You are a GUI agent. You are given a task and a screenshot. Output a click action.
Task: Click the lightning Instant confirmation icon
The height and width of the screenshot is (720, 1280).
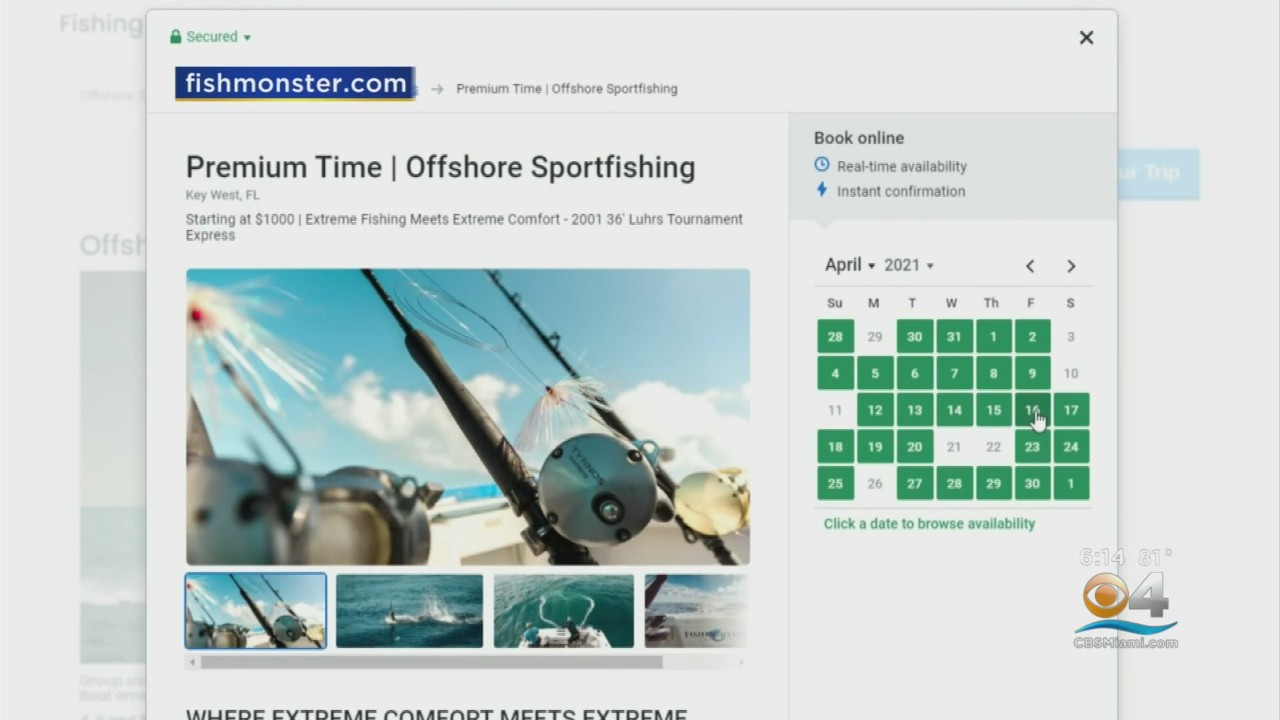[822, 189]
